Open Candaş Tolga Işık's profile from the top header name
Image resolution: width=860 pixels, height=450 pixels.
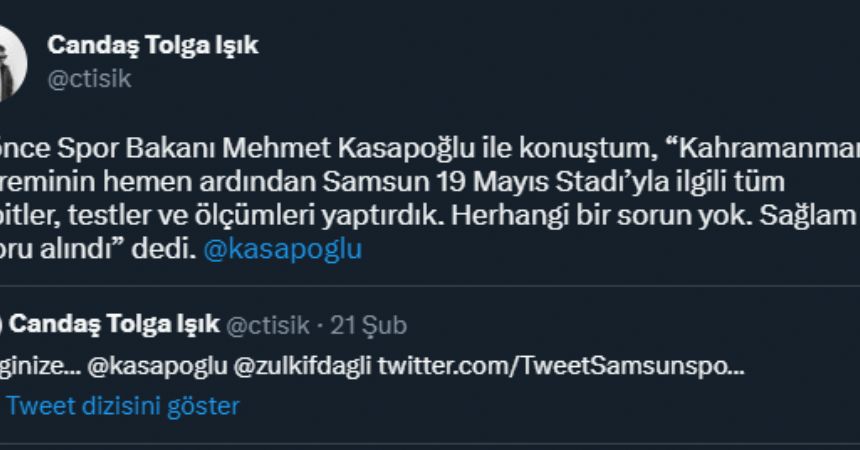coord(153,45)
